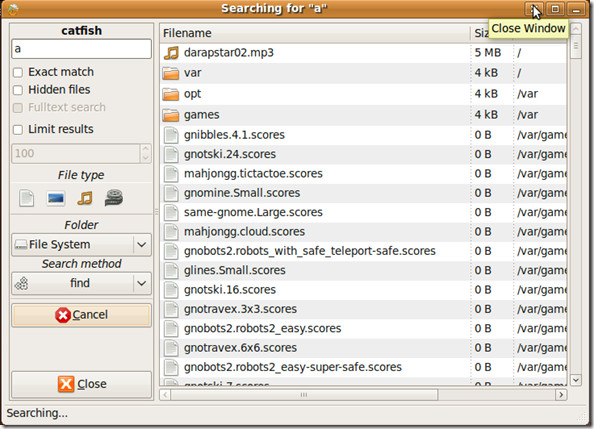Click file icon beside gnobots2.robots2_easy.scores
594x429 pixels.
coord(171,329)
